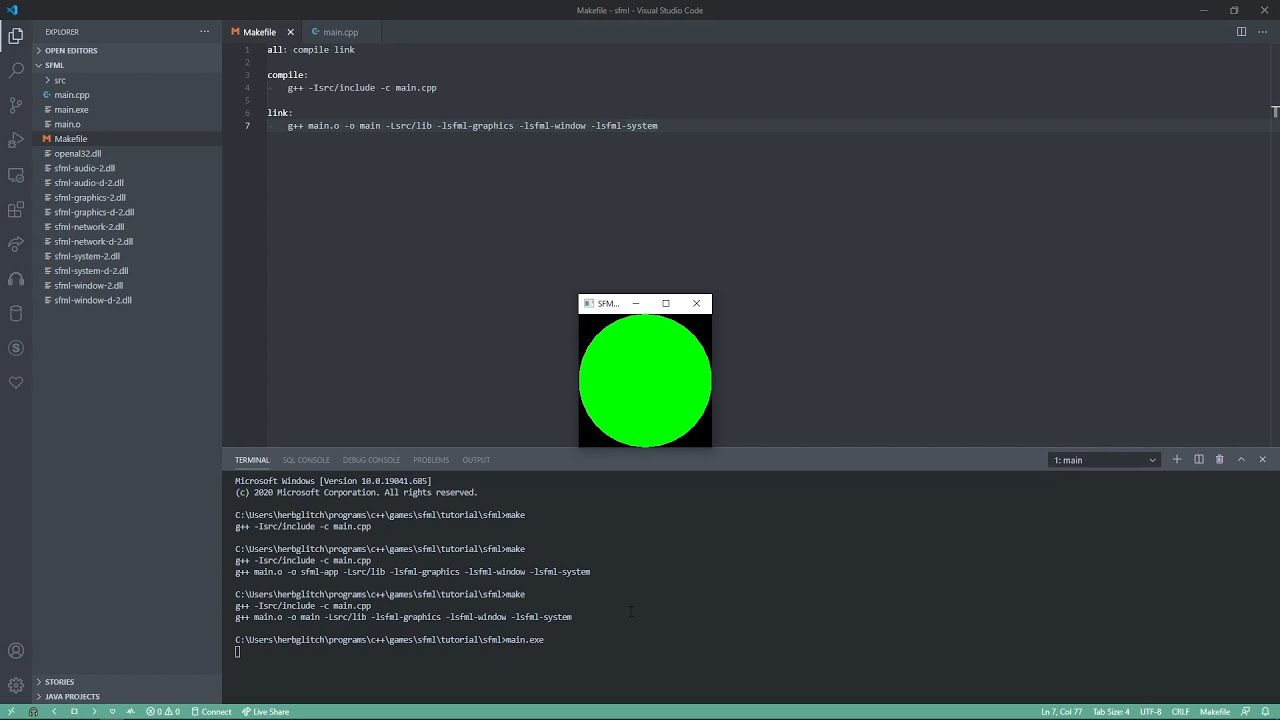Switch to the SQL Console panel tab
This screenshot has width=1280, height=720.
(x=306, y=460)
